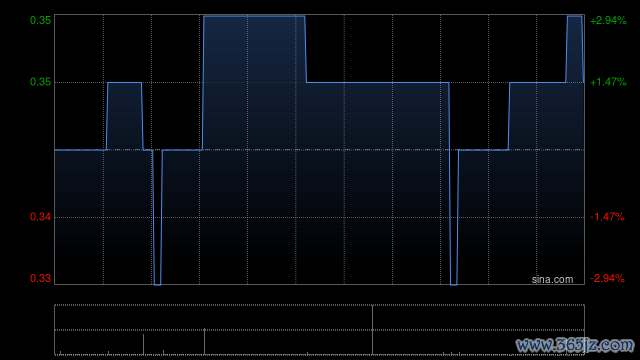Select the red 0.33 price label
This screenshot has width=640, height=360.
pyautogui.click(x=40, y=278)
